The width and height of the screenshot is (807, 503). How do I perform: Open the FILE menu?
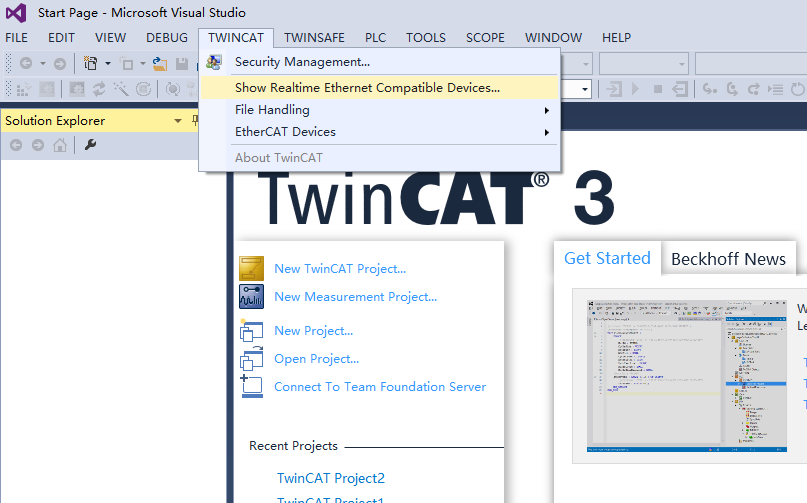16,38
